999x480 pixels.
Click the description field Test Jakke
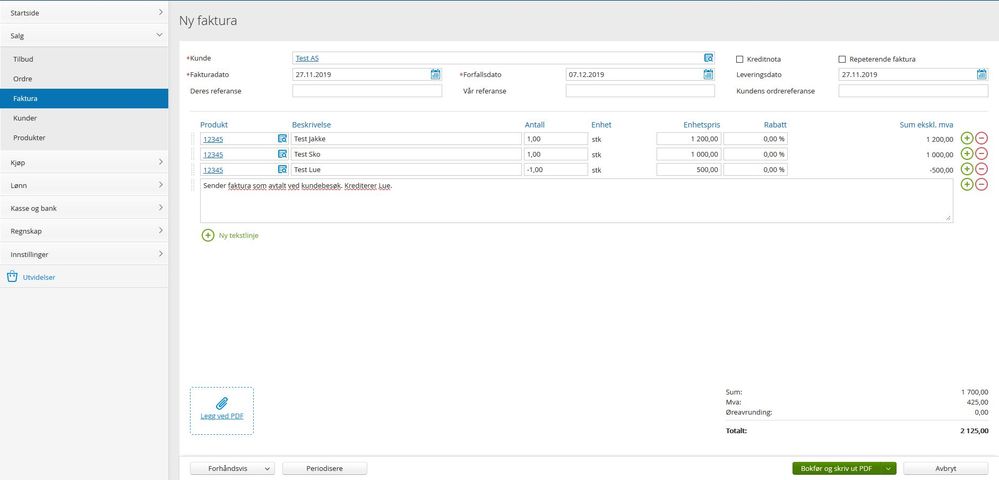(406, 138)
